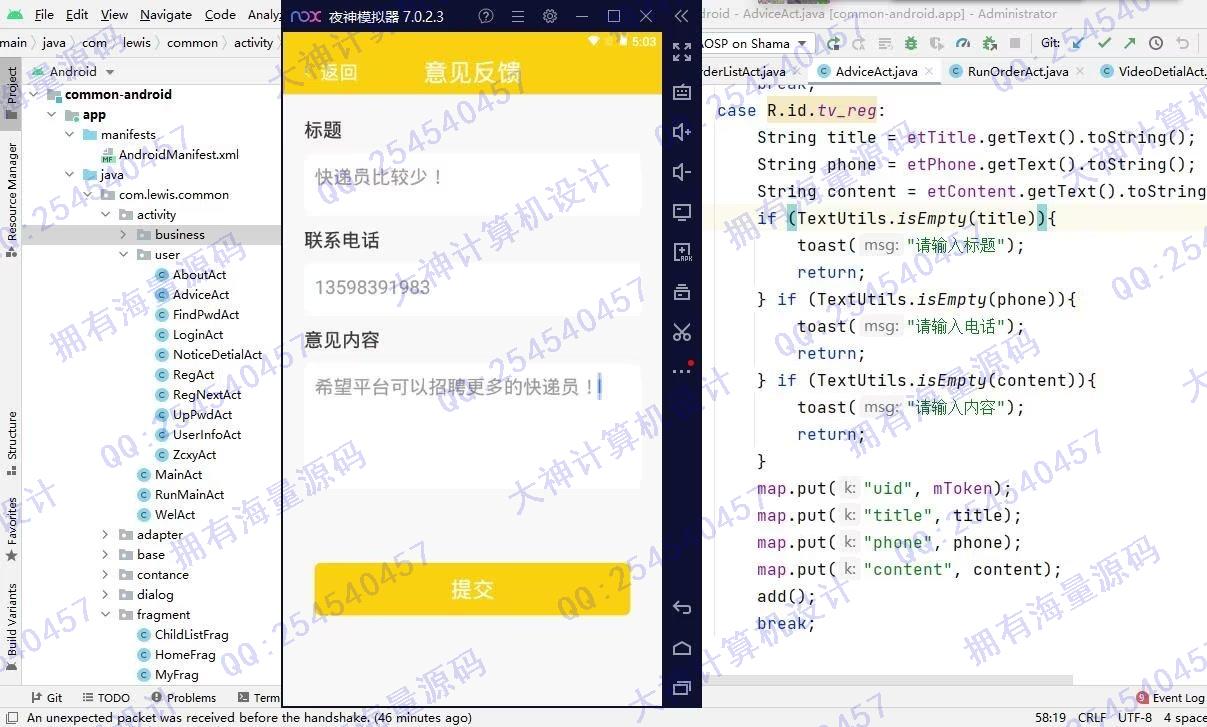
Task: Click Git push arrow icon
Action: (x=1130, y=44)
